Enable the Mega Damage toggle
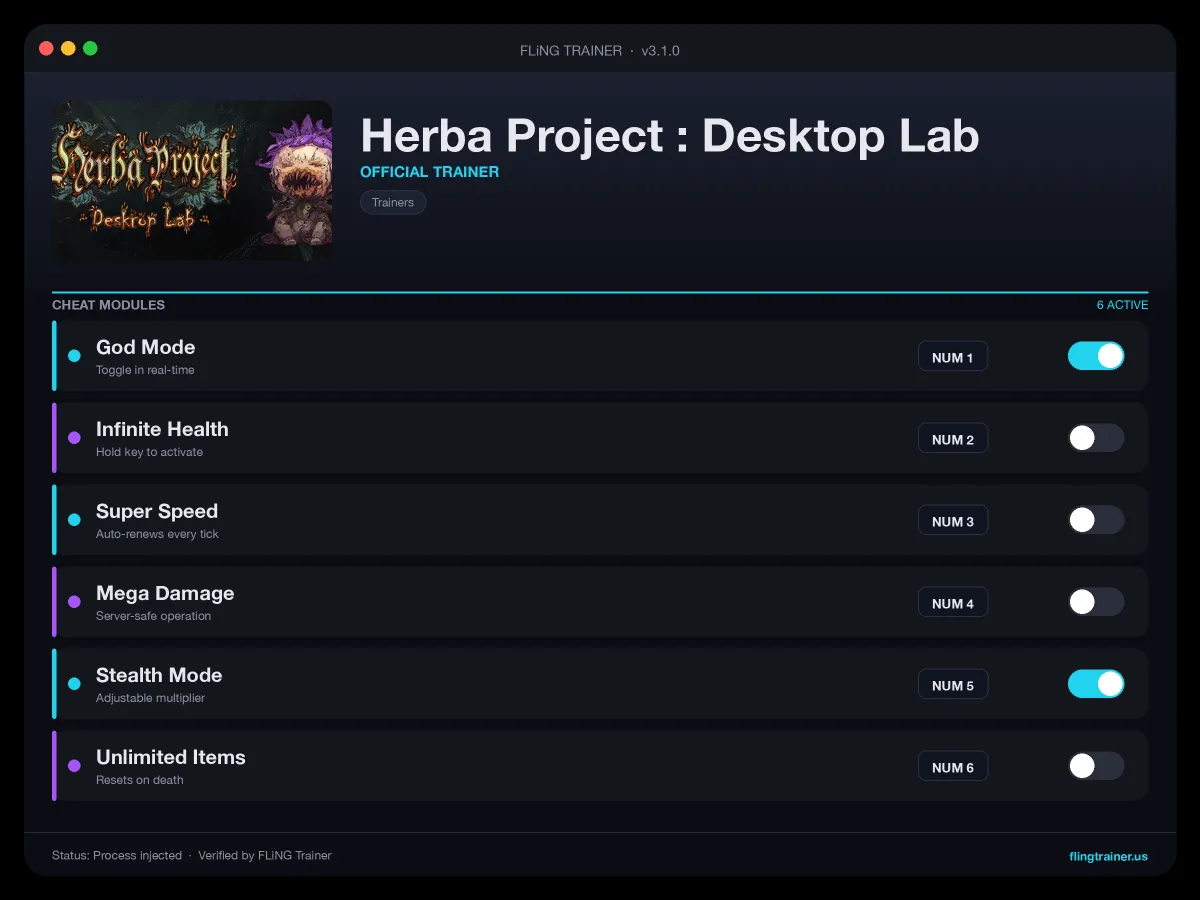 coord(1096,602)
